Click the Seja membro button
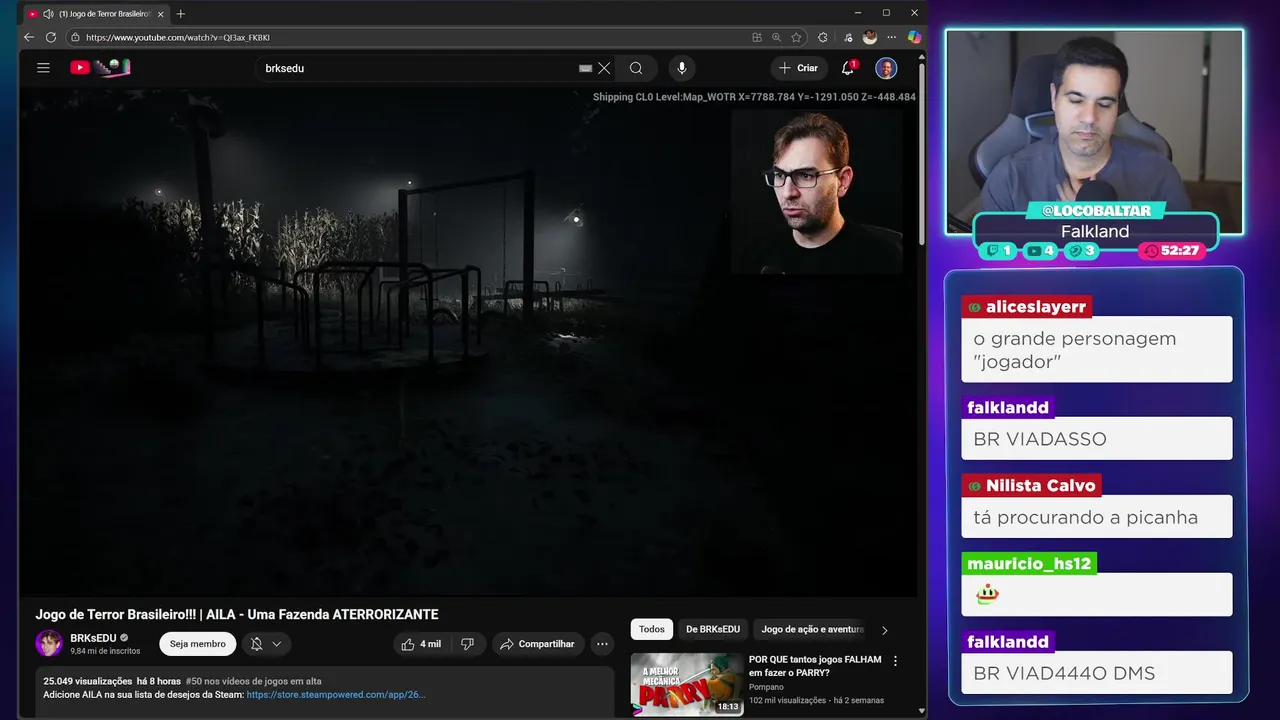 tap(198, 644)
